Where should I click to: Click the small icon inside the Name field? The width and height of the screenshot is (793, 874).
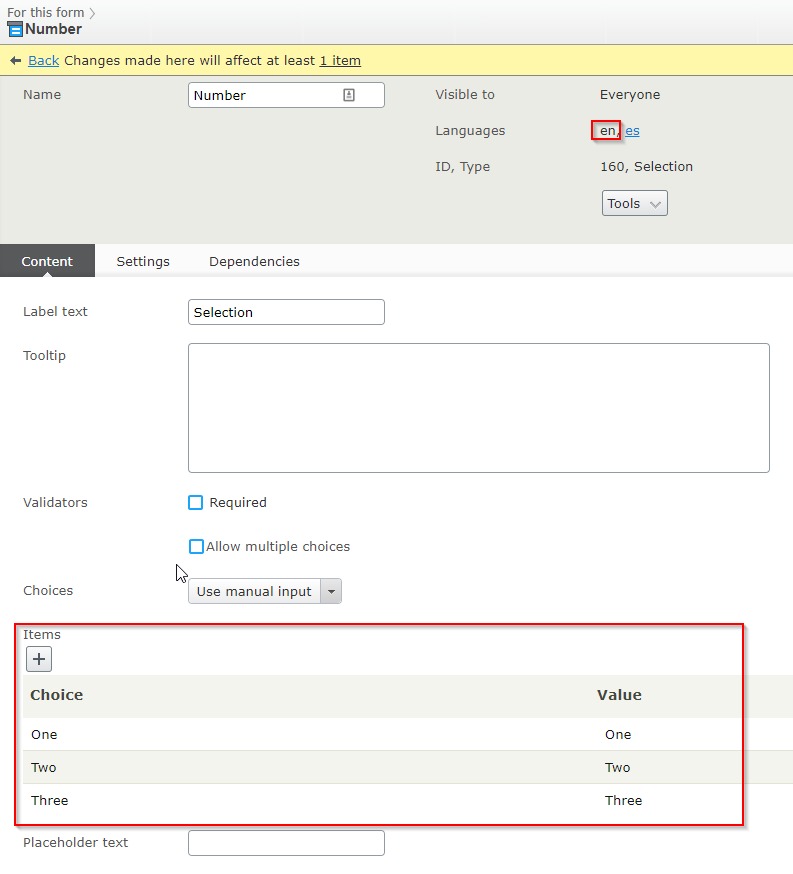pyautogui.click(x=349, y=95)
